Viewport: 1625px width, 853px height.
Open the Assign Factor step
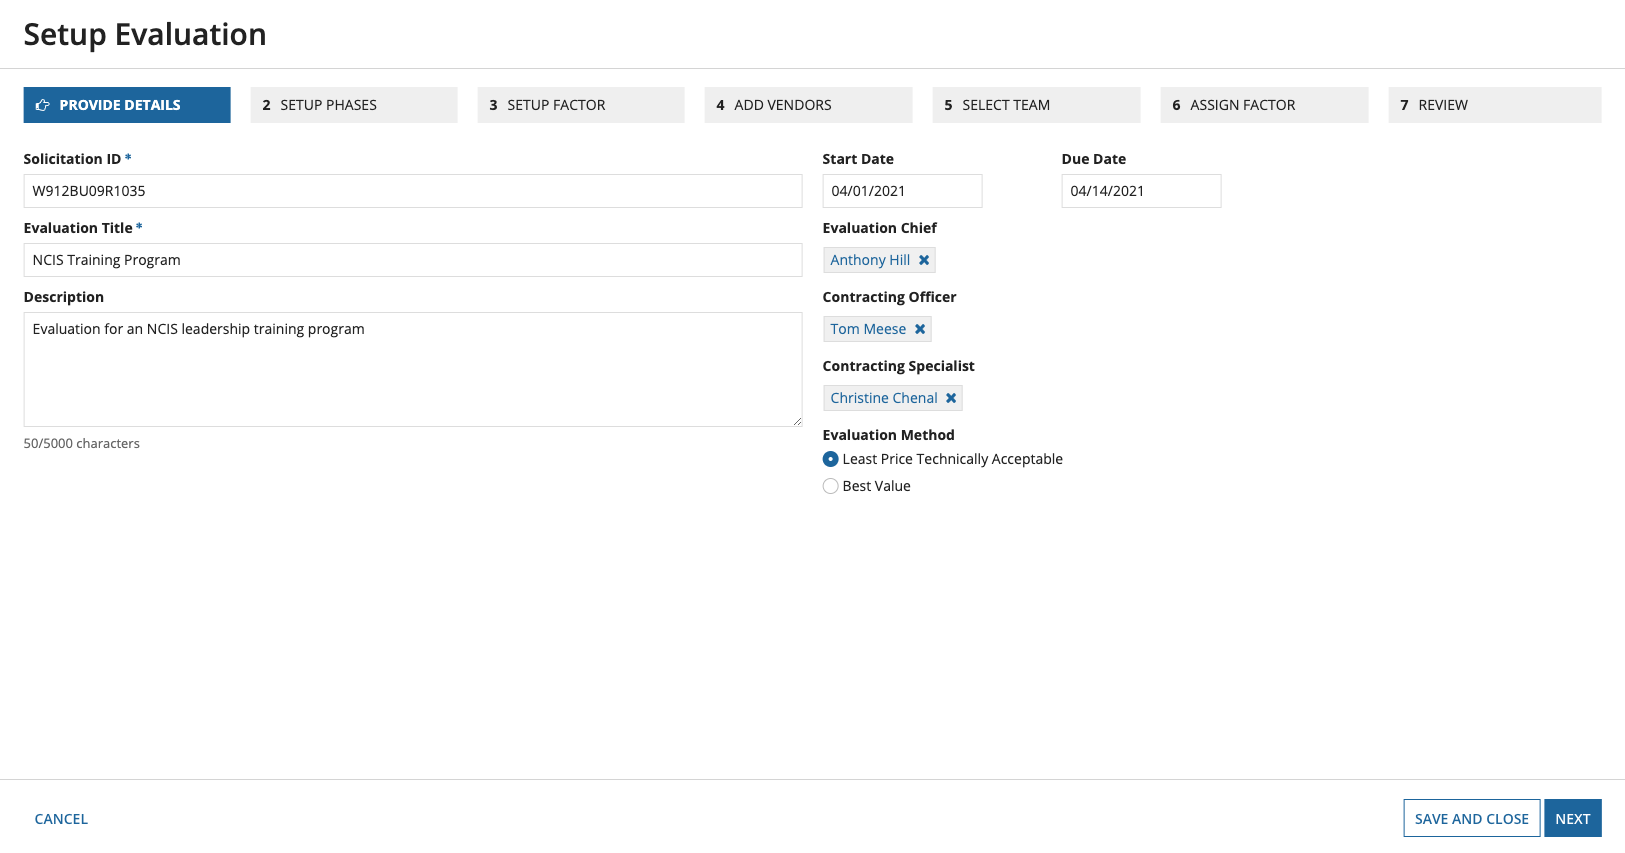point(1264,105)
